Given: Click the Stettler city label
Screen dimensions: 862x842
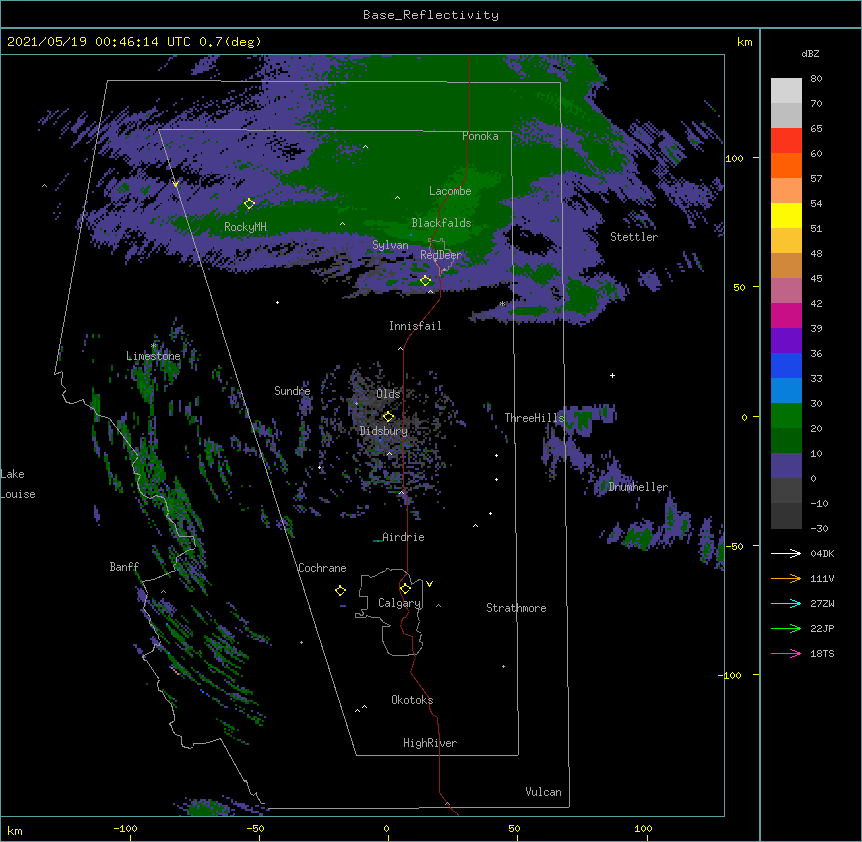Looking at the screenshot, I should [x=634, y=237].
